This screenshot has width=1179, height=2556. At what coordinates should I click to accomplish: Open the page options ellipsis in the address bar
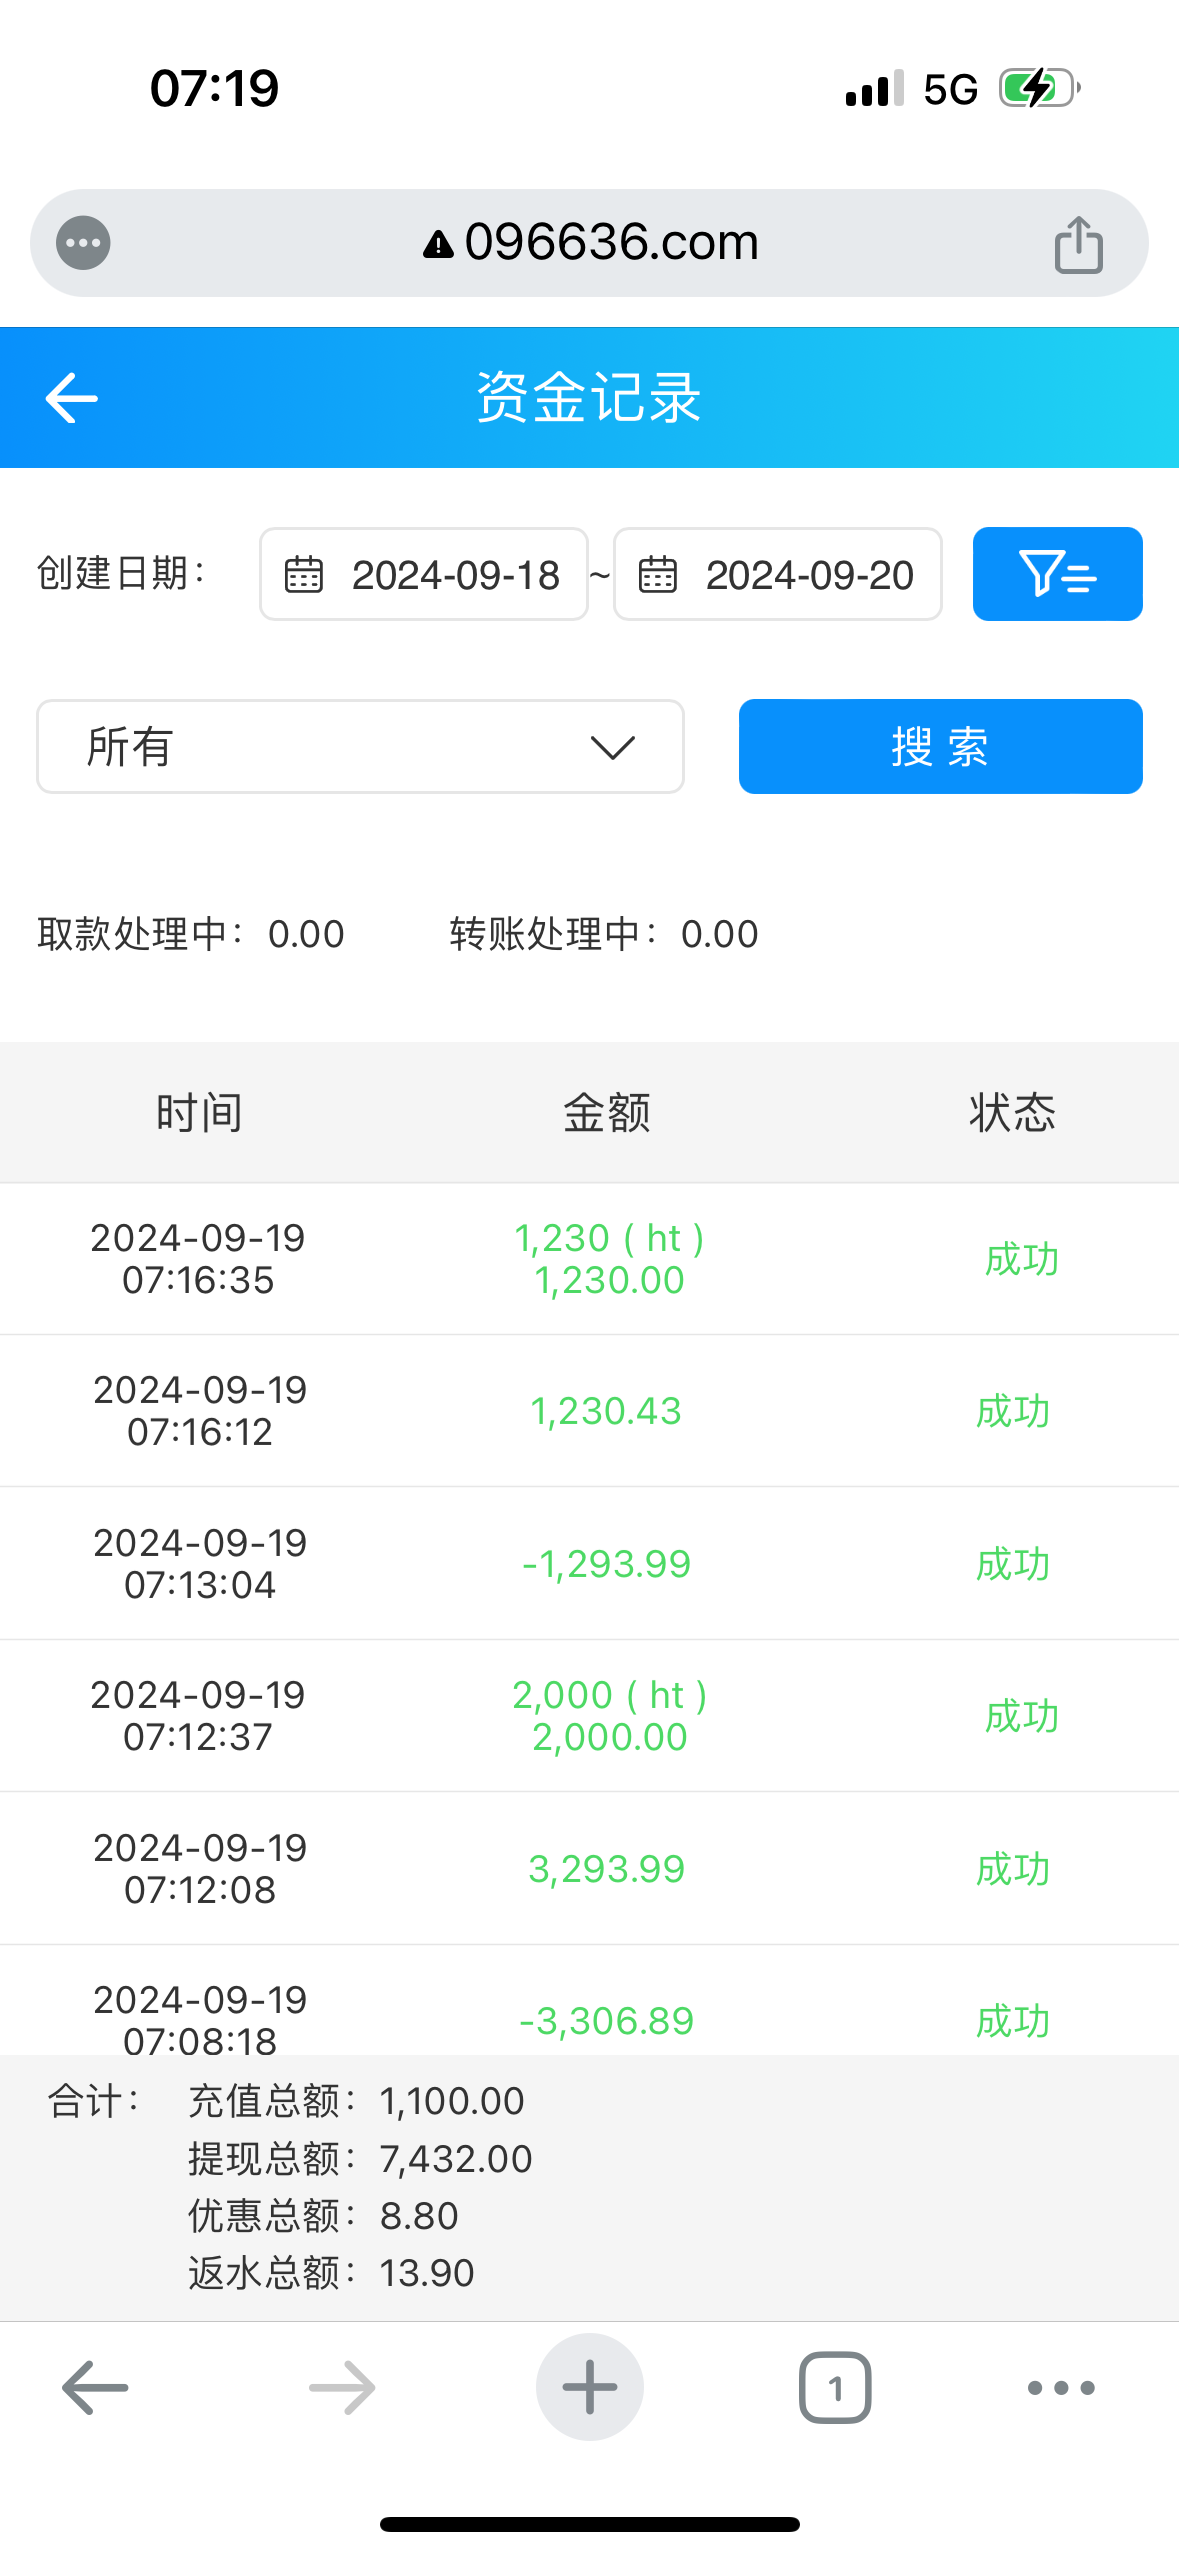click(x=83, y=243)
